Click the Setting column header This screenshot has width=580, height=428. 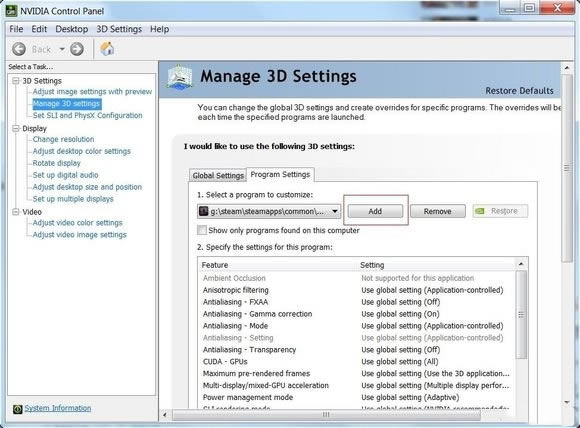[436, 265]
